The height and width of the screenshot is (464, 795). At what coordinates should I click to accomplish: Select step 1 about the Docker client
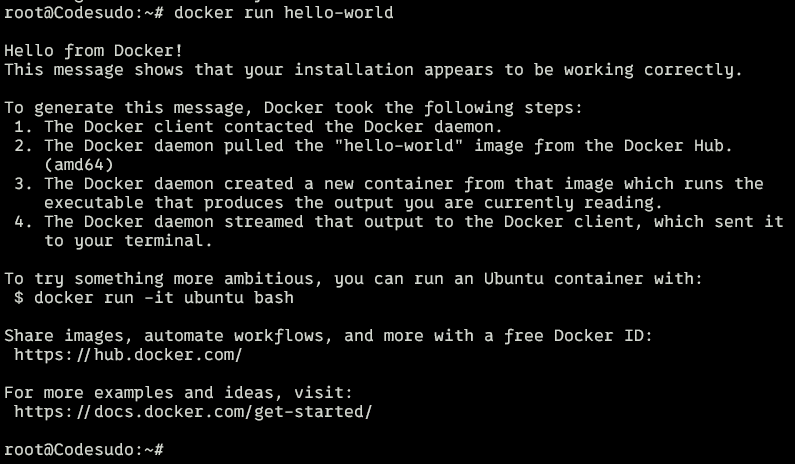273,127
